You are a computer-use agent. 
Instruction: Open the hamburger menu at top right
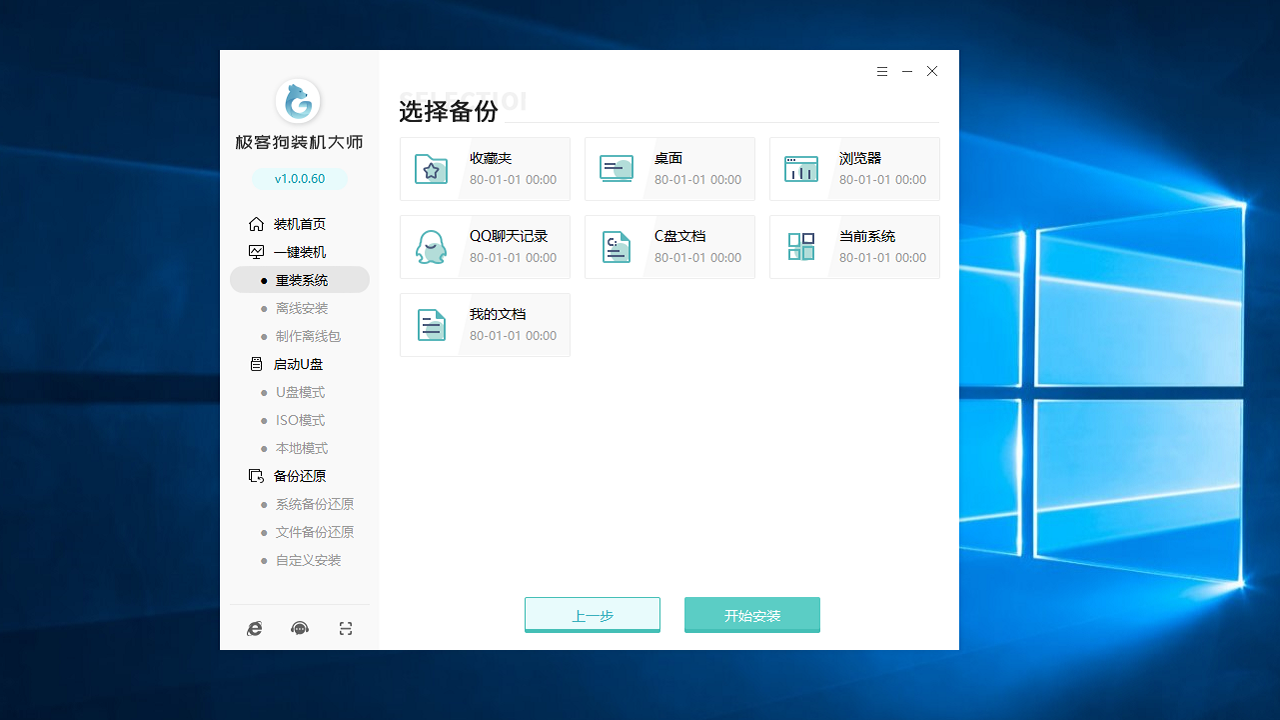pos(882,71)
